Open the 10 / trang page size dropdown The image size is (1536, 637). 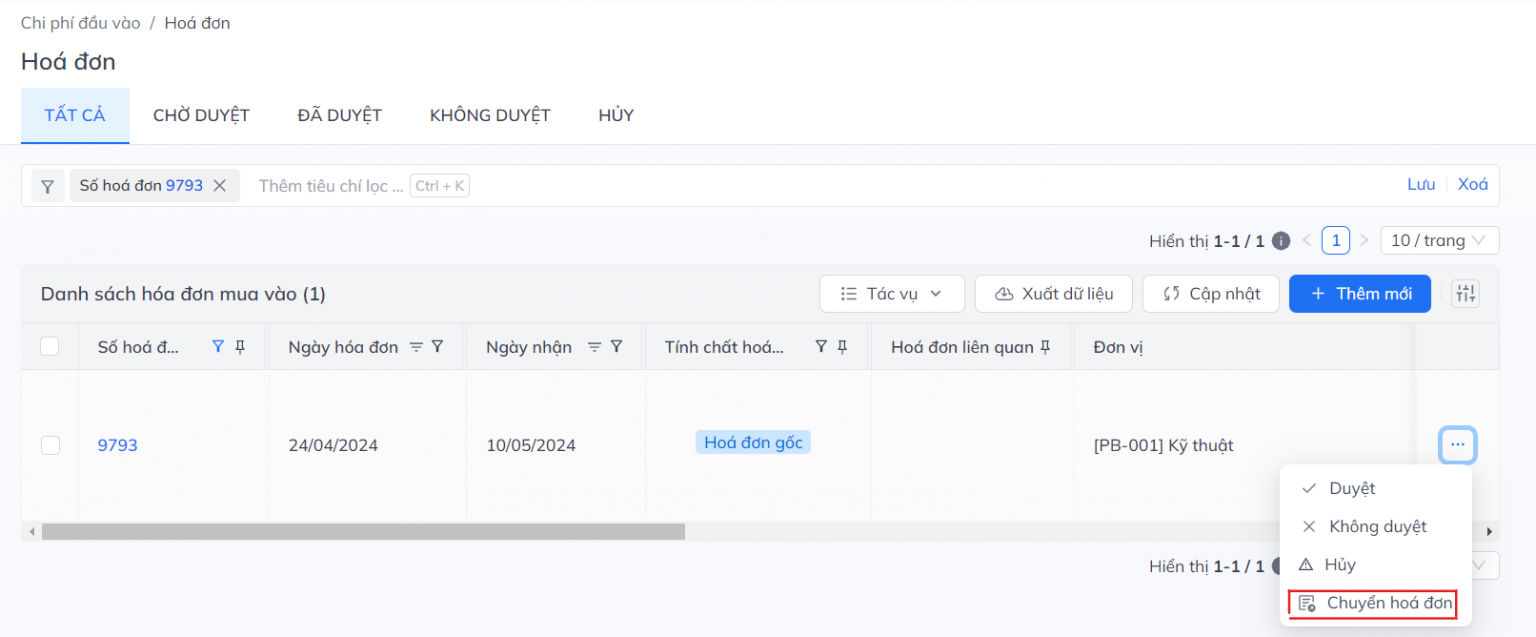tap(1439, 240)
